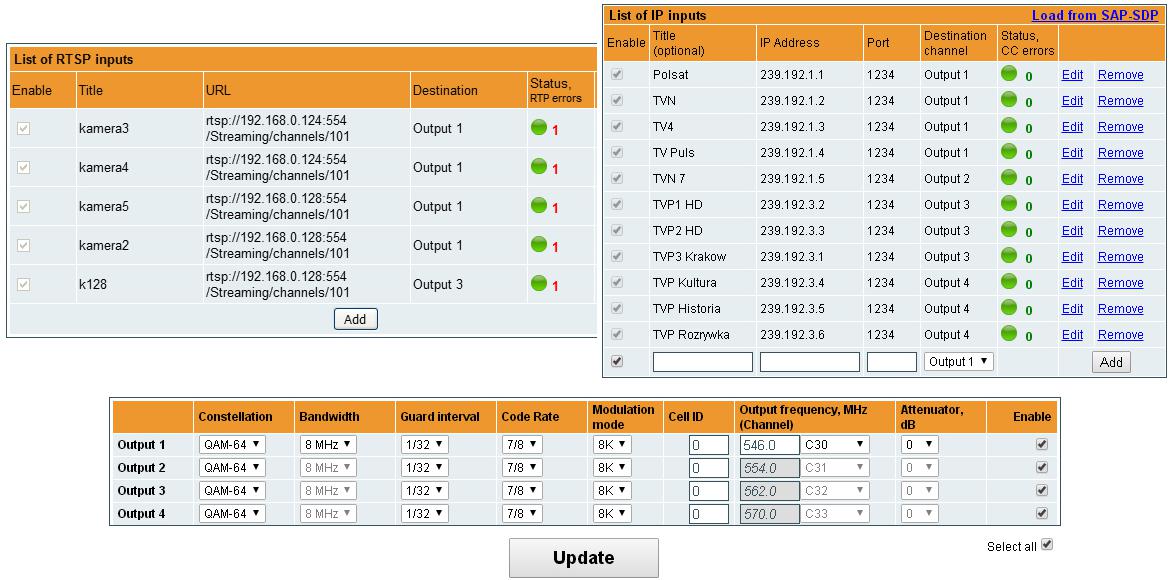The height and width of the screenshot is (580, 1170).
Task: Click the Polsat status indicator light
Action: tap(1009, 74)
